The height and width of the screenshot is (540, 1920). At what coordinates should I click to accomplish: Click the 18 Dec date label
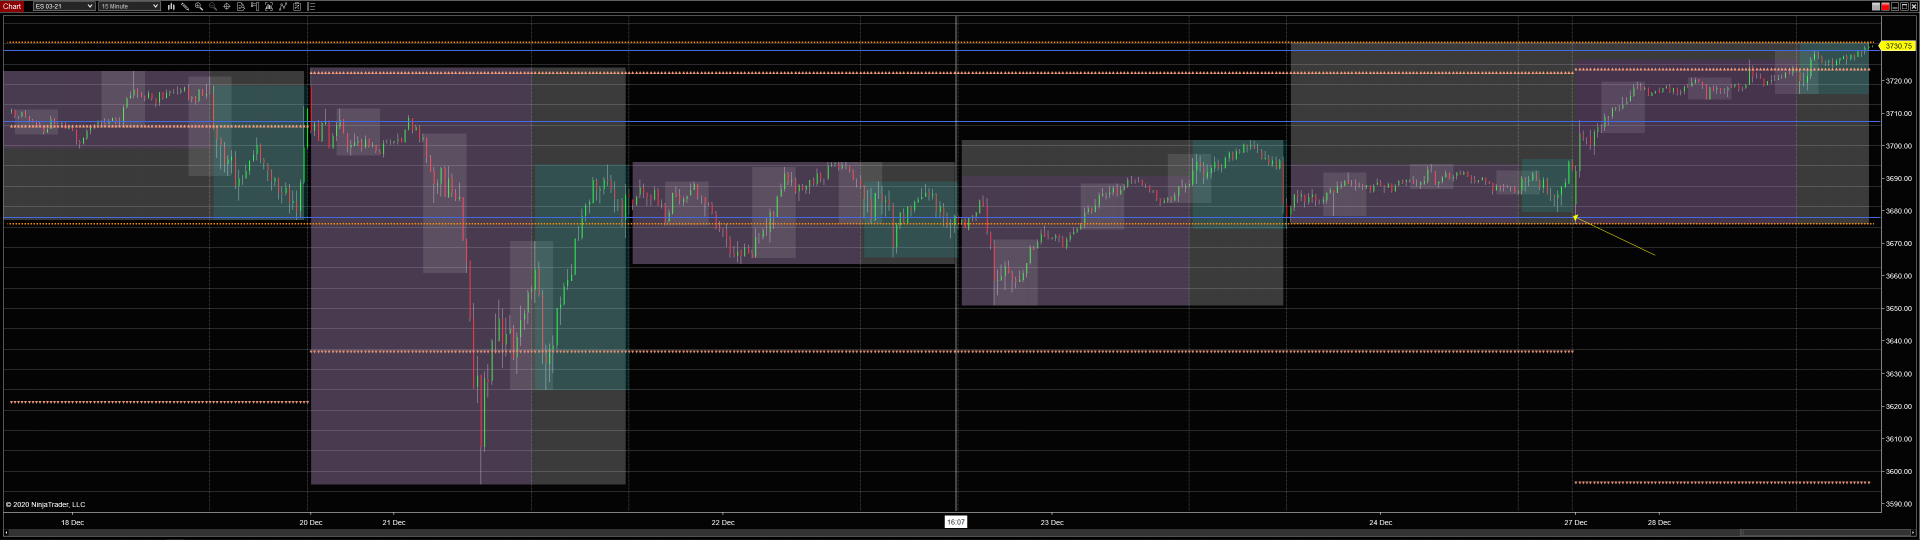(73, 522)
